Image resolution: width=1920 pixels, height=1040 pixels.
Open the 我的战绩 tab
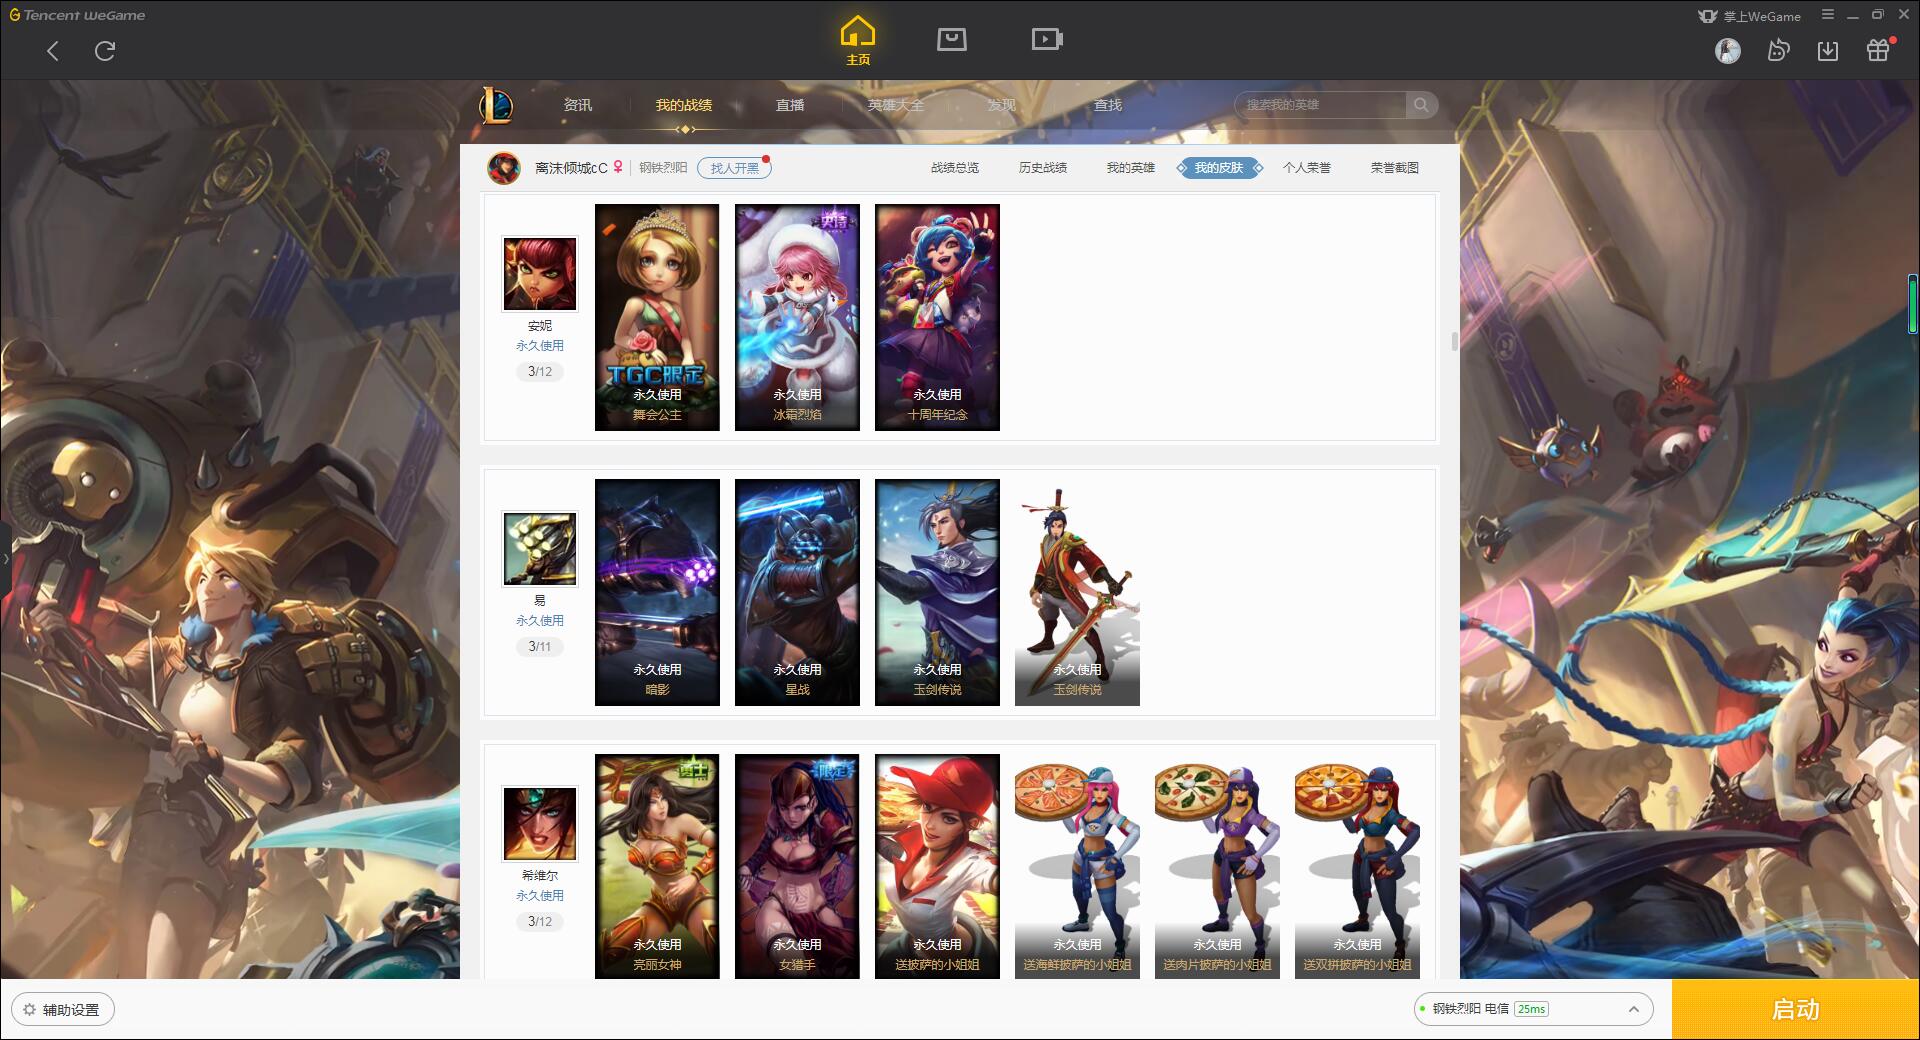coord(684,105)
